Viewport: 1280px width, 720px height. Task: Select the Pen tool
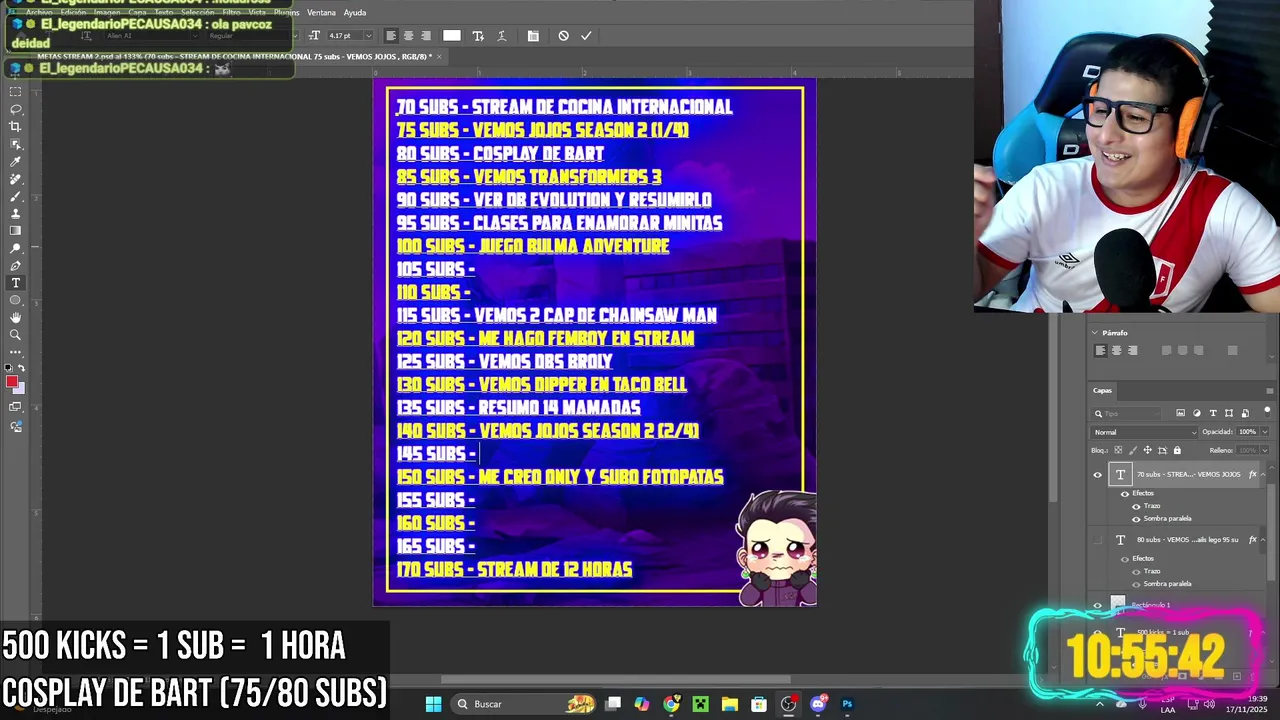tap(15, 266)
